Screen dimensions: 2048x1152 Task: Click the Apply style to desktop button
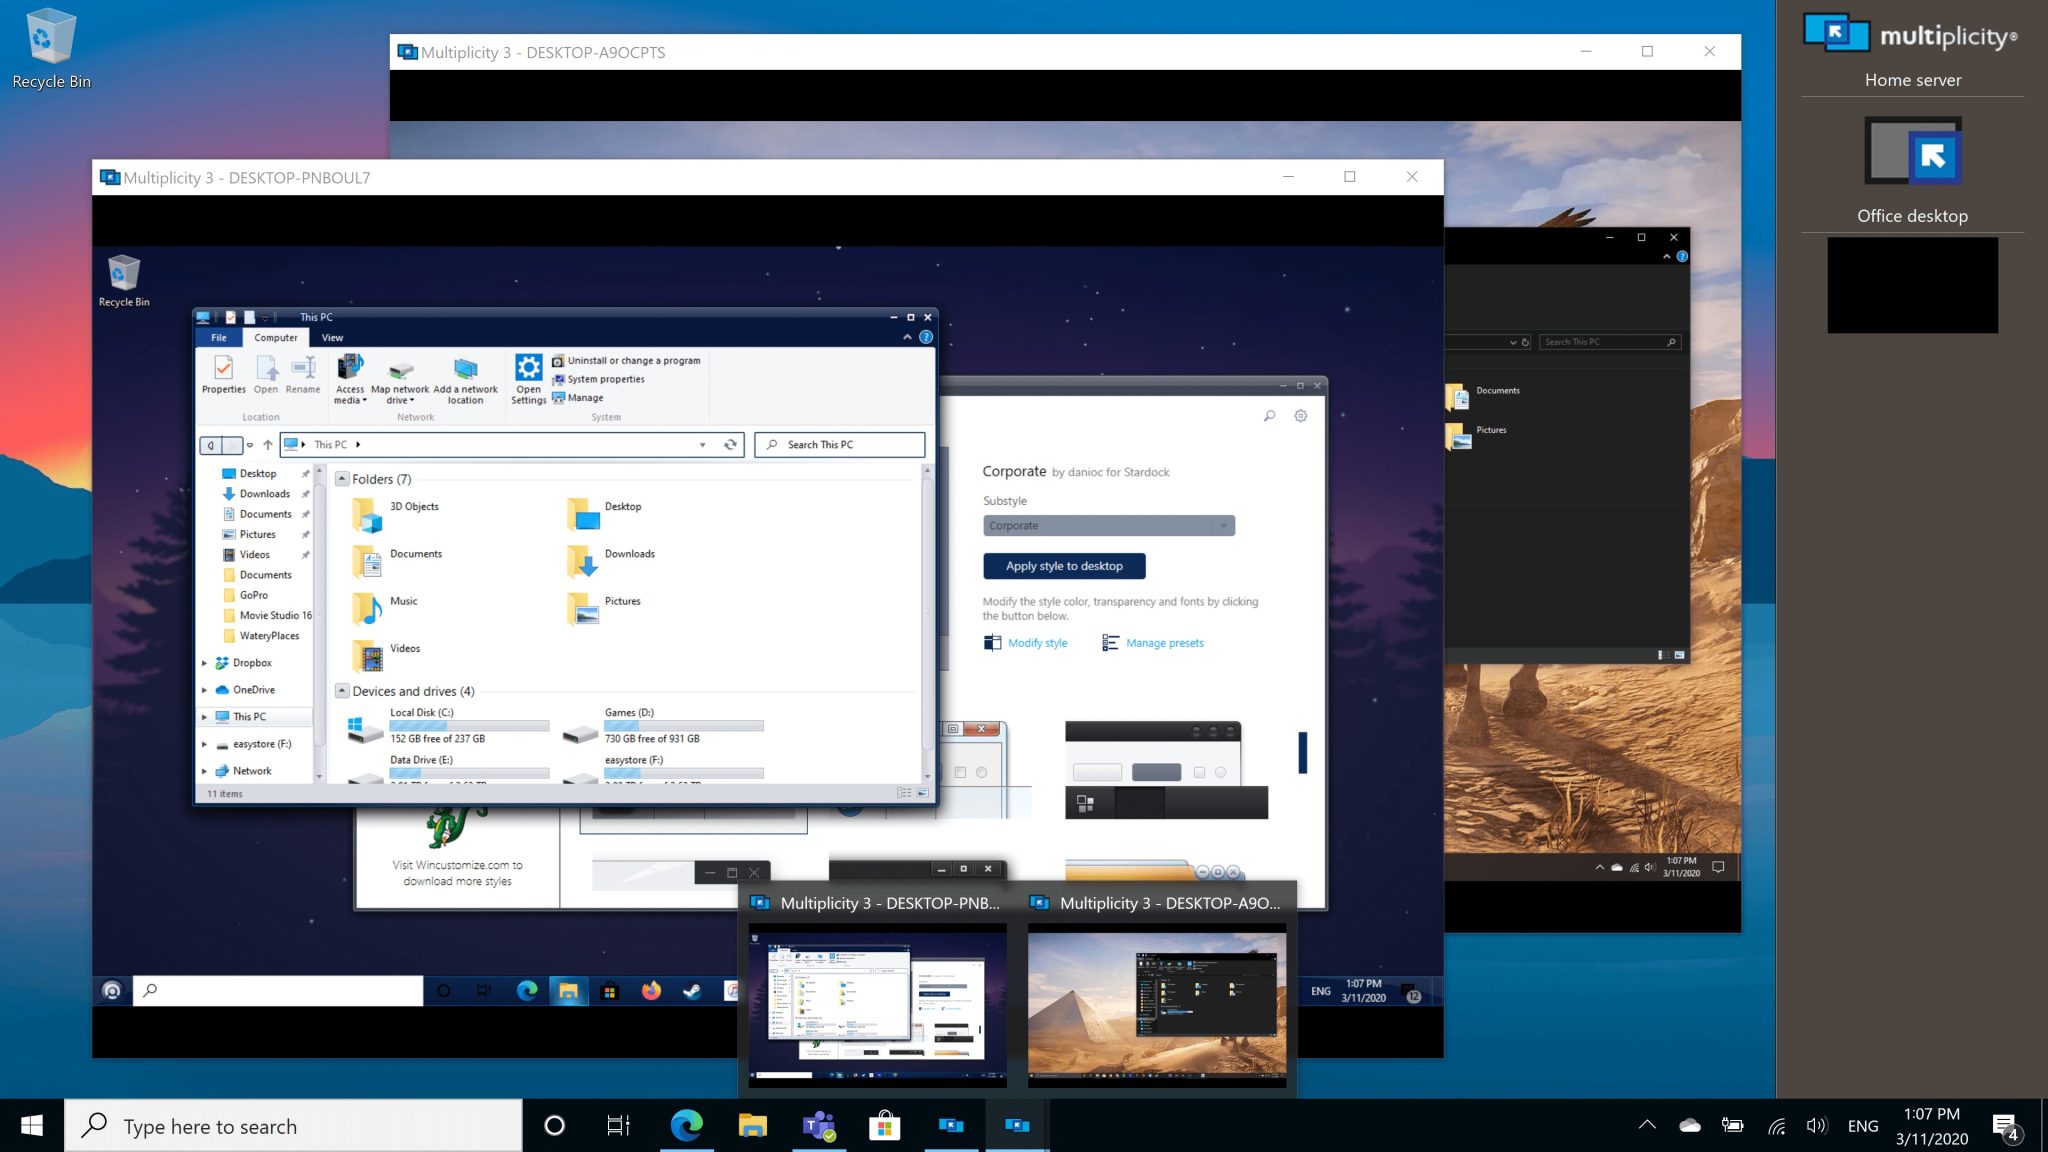1063,566
